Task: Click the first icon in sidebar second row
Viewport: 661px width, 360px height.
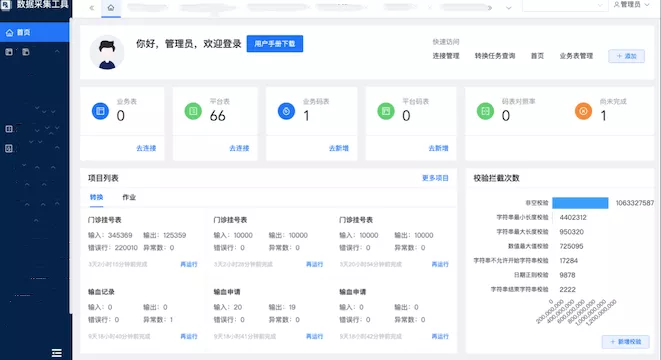Action: click(x=9, y=52)
